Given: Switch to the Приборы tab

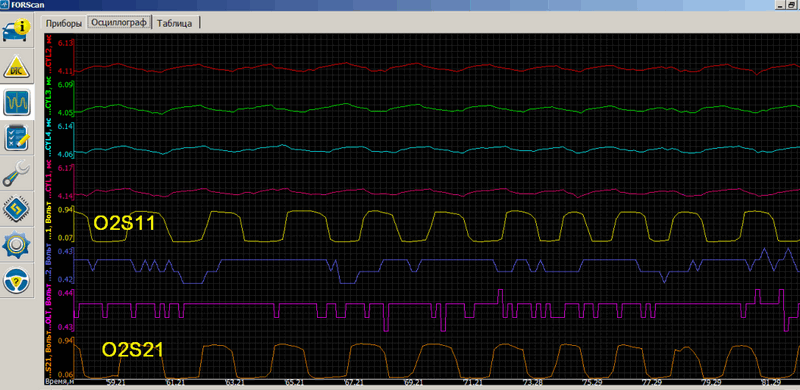Looking at the screenshot, I should 64,23.
